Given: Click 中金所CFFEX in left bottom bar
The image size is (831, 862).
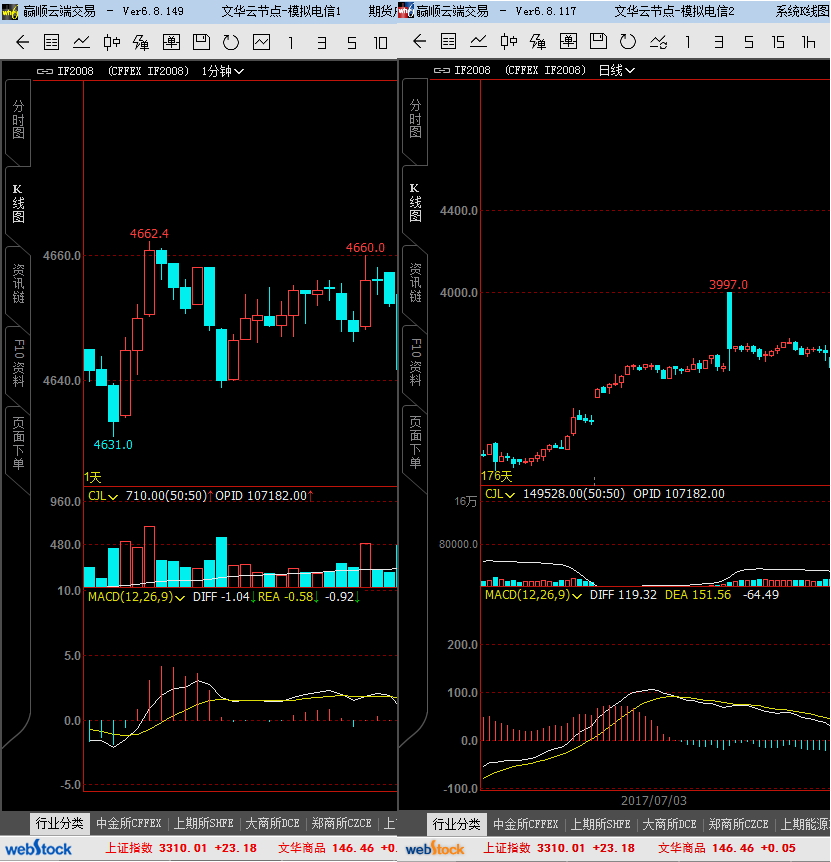Looking at the screenshot, I should (x=128, y=824).
